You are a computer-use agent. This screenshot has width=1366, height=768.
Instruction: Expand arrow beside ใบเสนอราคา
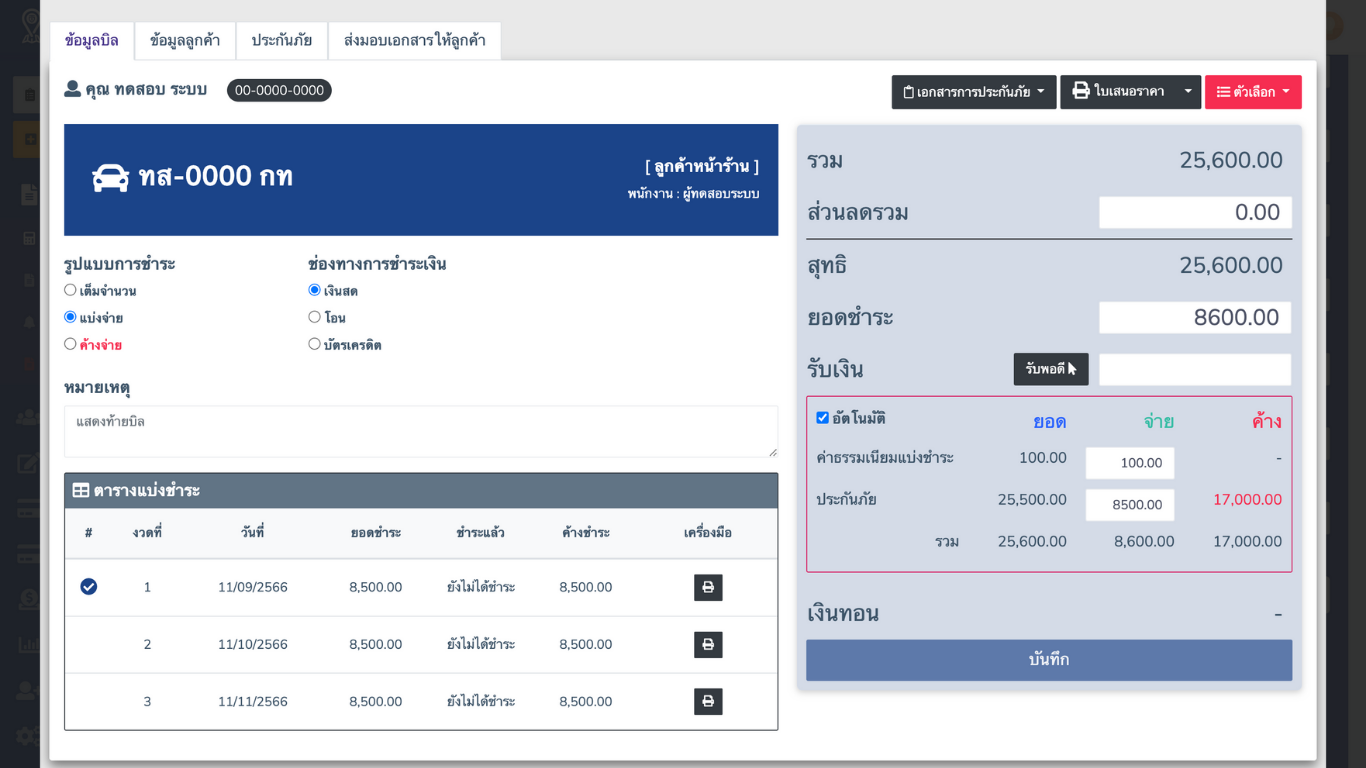click(1188, 92)
